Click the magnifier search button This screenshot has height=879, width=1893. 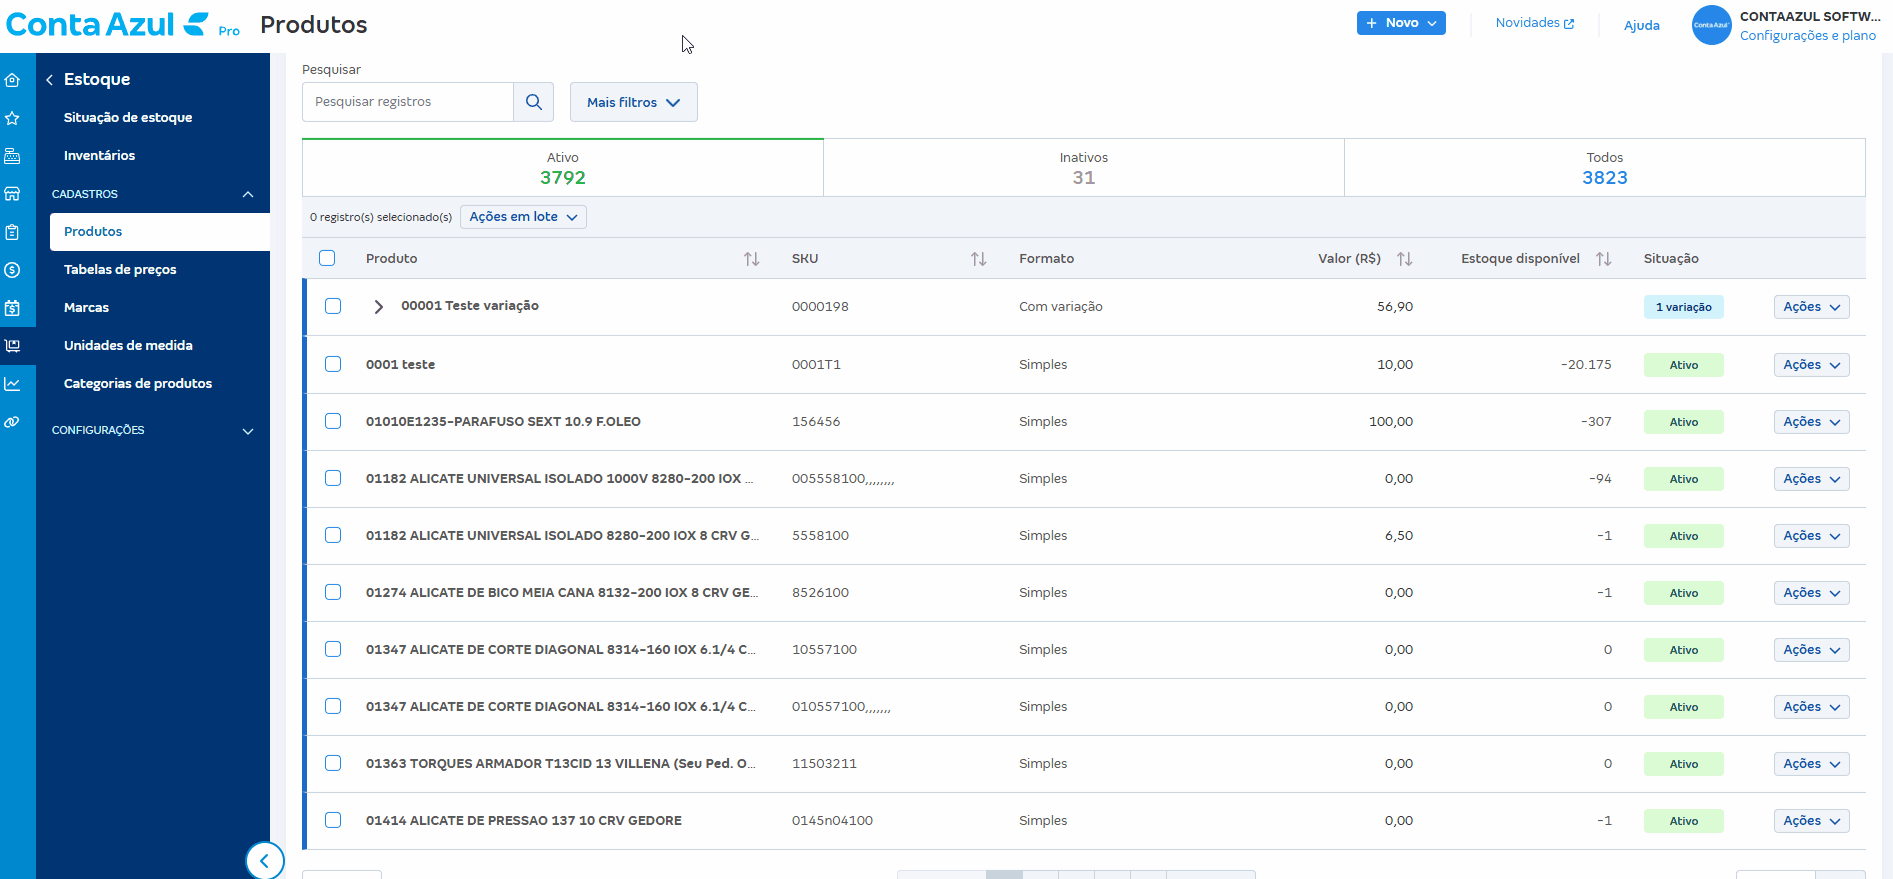(x=534, y=102)
